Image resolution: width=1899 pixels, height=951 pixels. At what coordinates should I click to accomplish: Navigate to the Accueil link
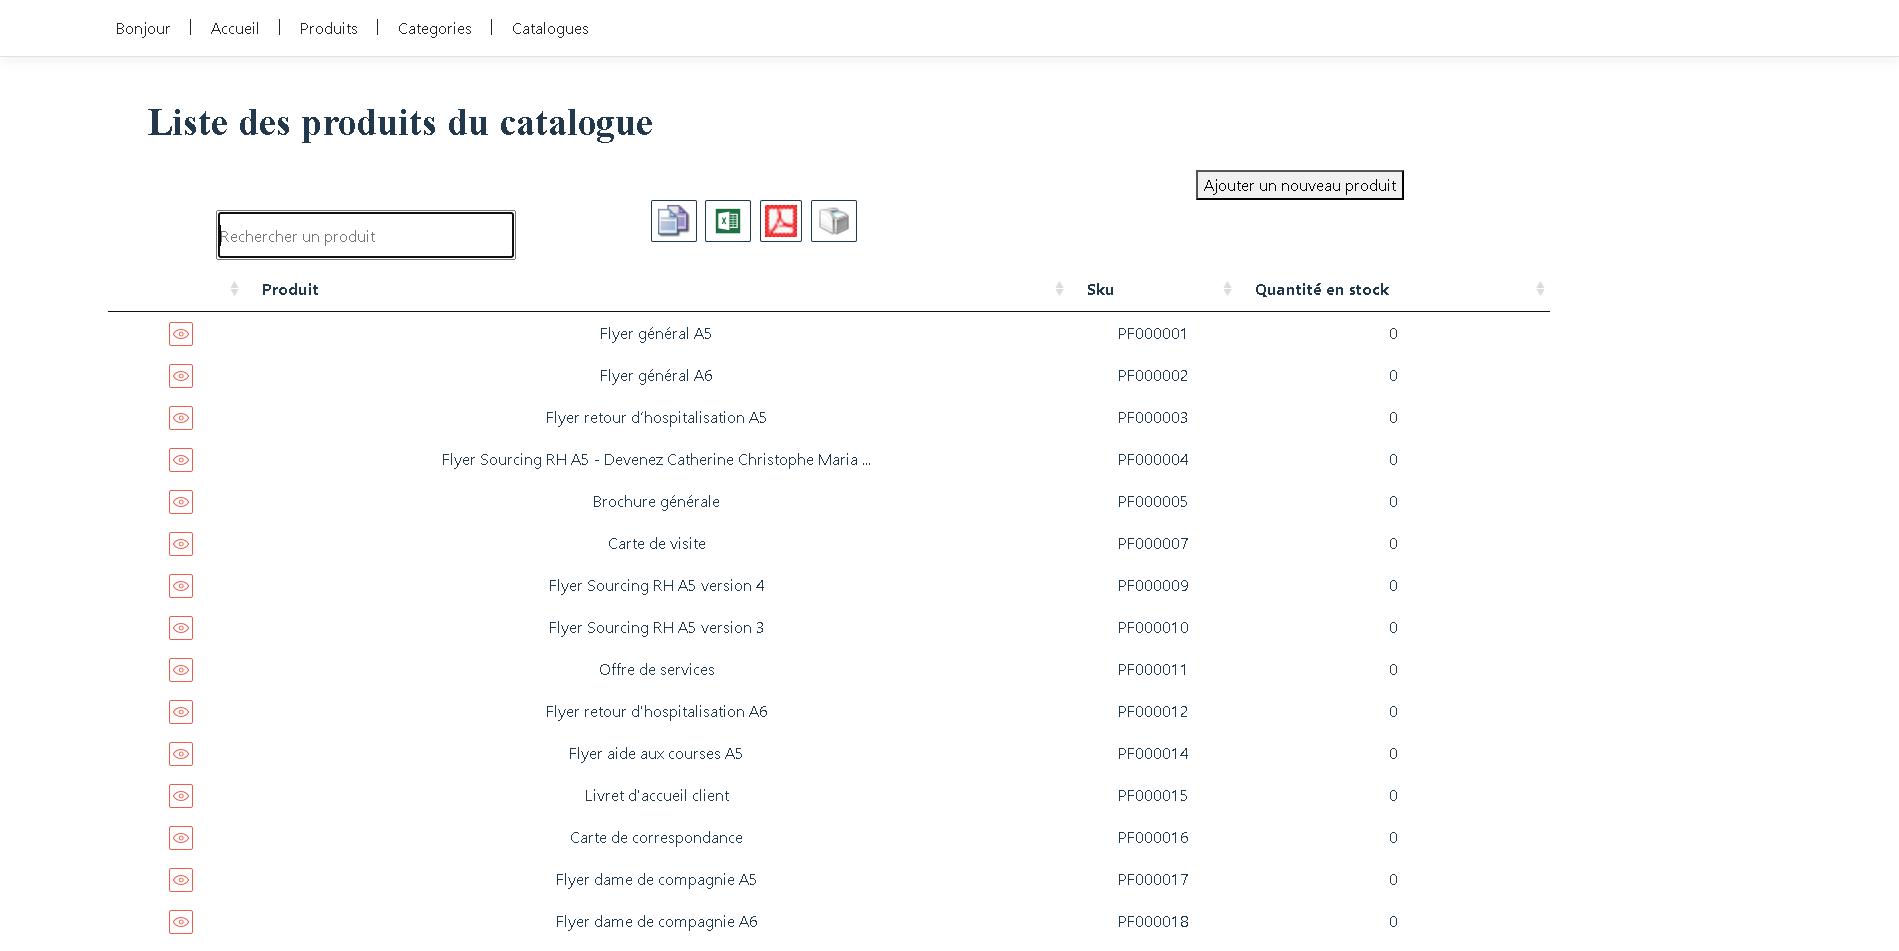[235, 29]
